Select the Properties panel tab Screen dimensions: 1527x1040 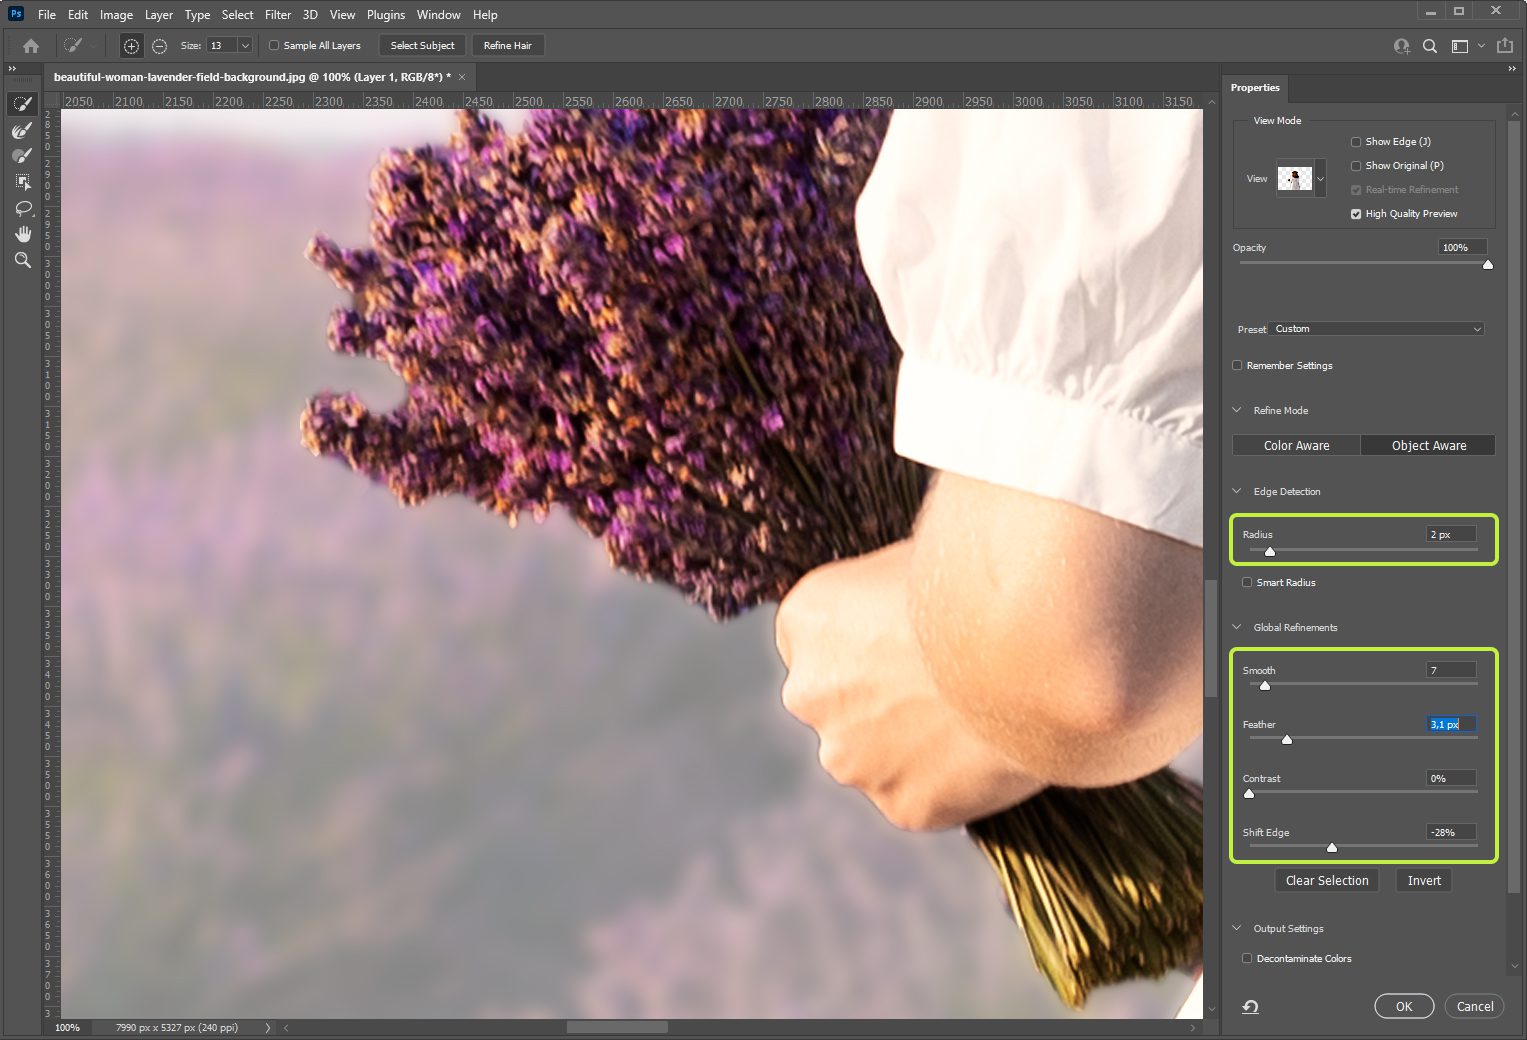tap(1255, 88)
